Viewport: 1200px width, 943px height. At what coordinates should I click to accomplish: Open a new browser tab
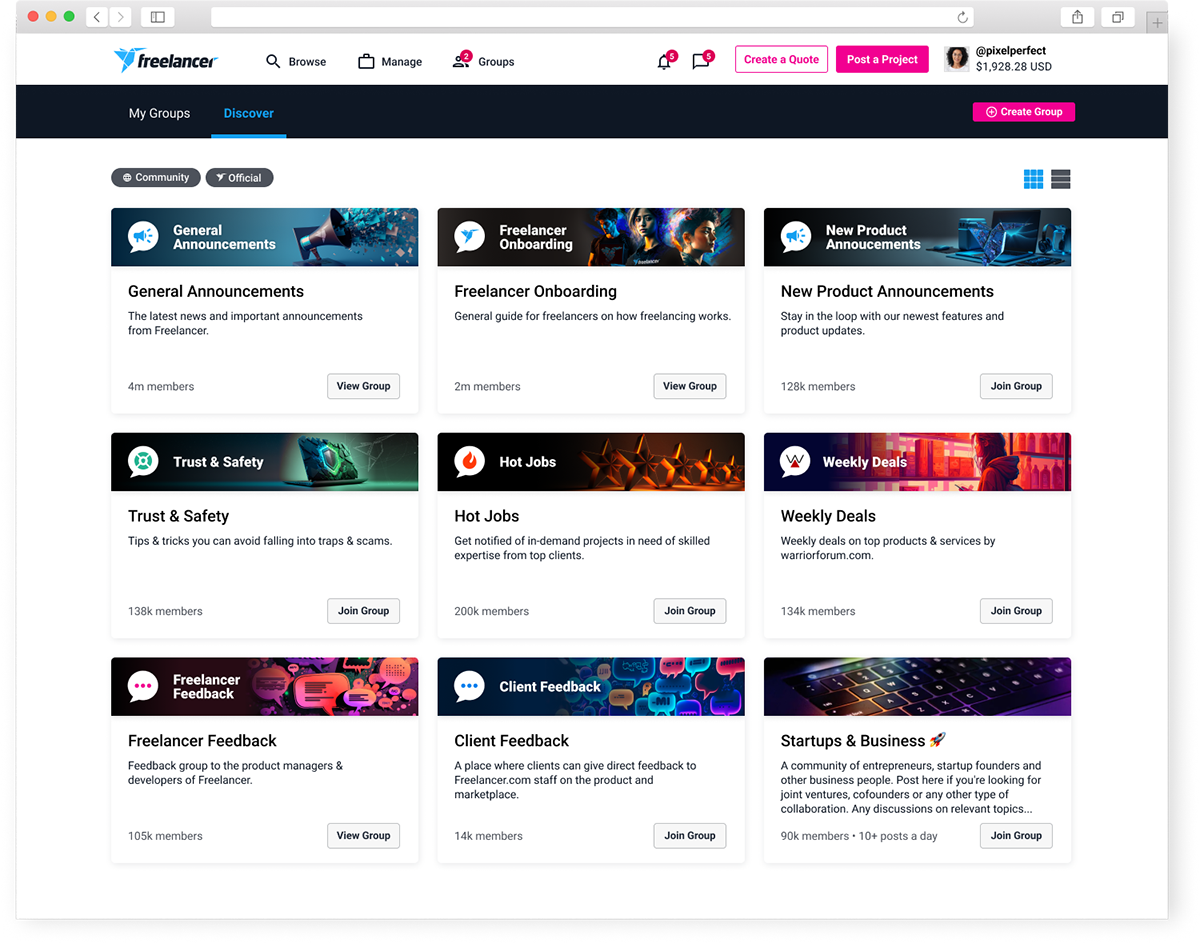pyautogui.click(x=1157, y=22)
